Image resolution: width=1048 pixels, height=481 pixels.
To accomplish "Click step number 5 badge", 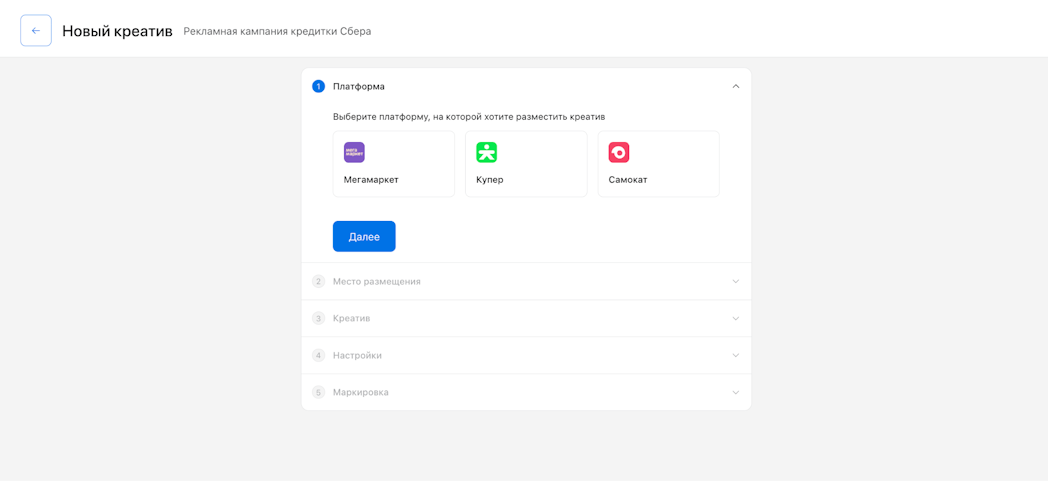I will (319, 392).
